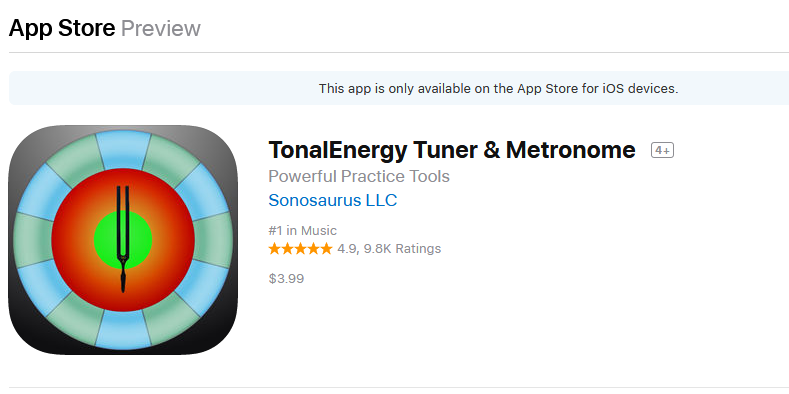Open the Sonosaurus LLC developer link
This screenshot has width=789, height=394.
333,200
